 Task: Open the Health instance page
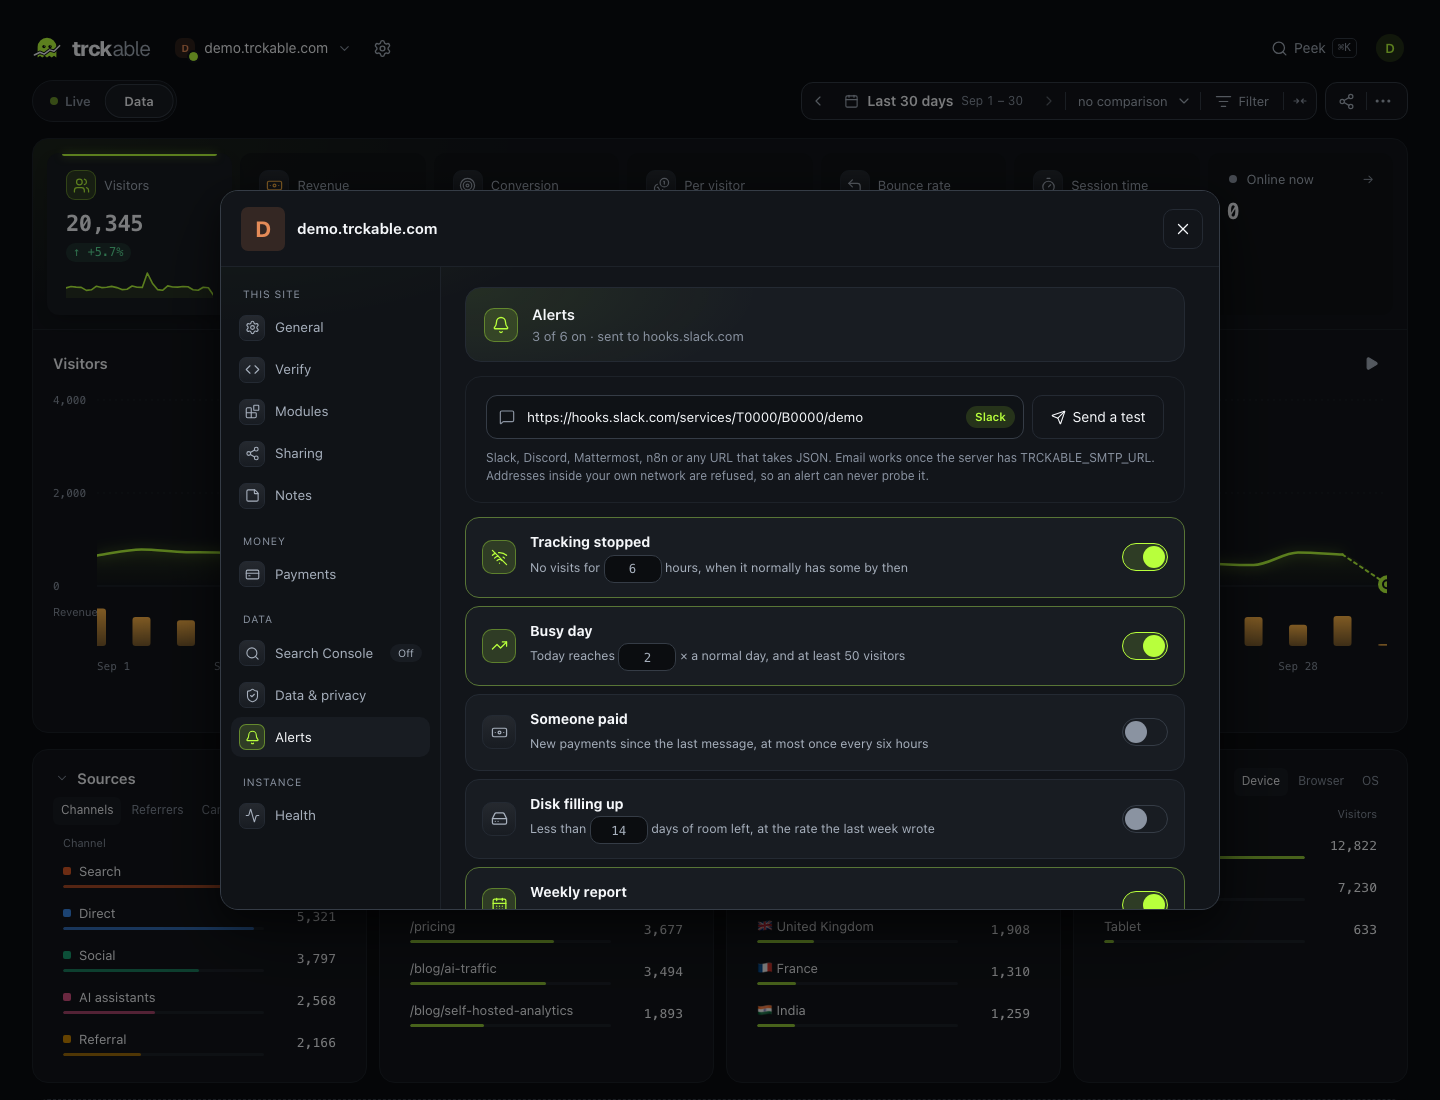[330, 815]
